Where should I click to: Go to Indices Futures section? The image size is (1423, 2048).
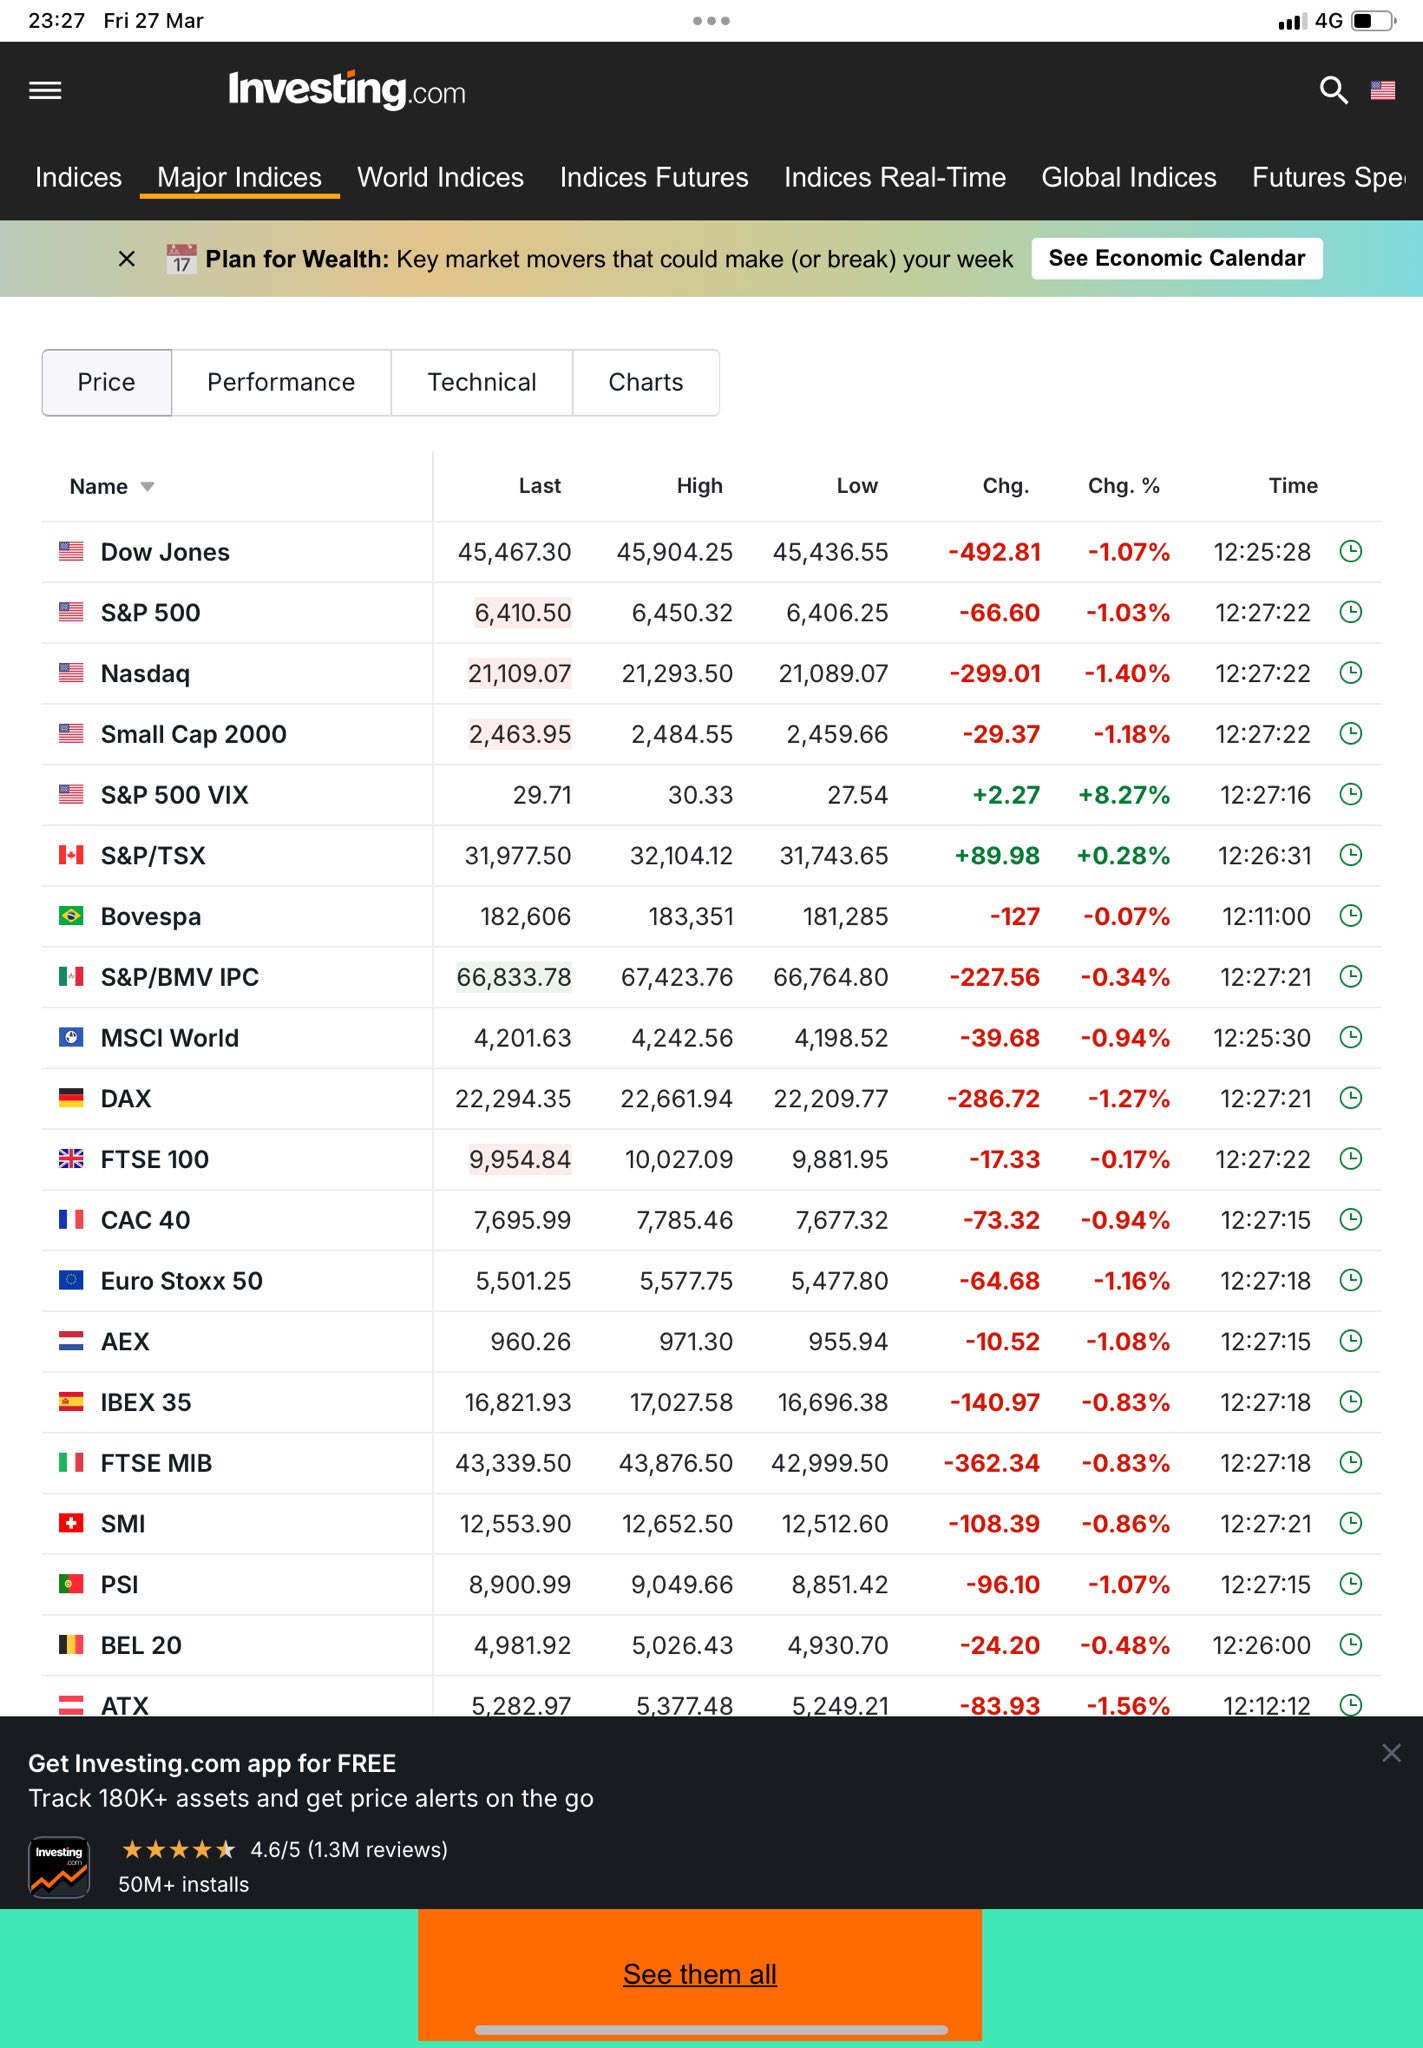[x=654, y=177]
